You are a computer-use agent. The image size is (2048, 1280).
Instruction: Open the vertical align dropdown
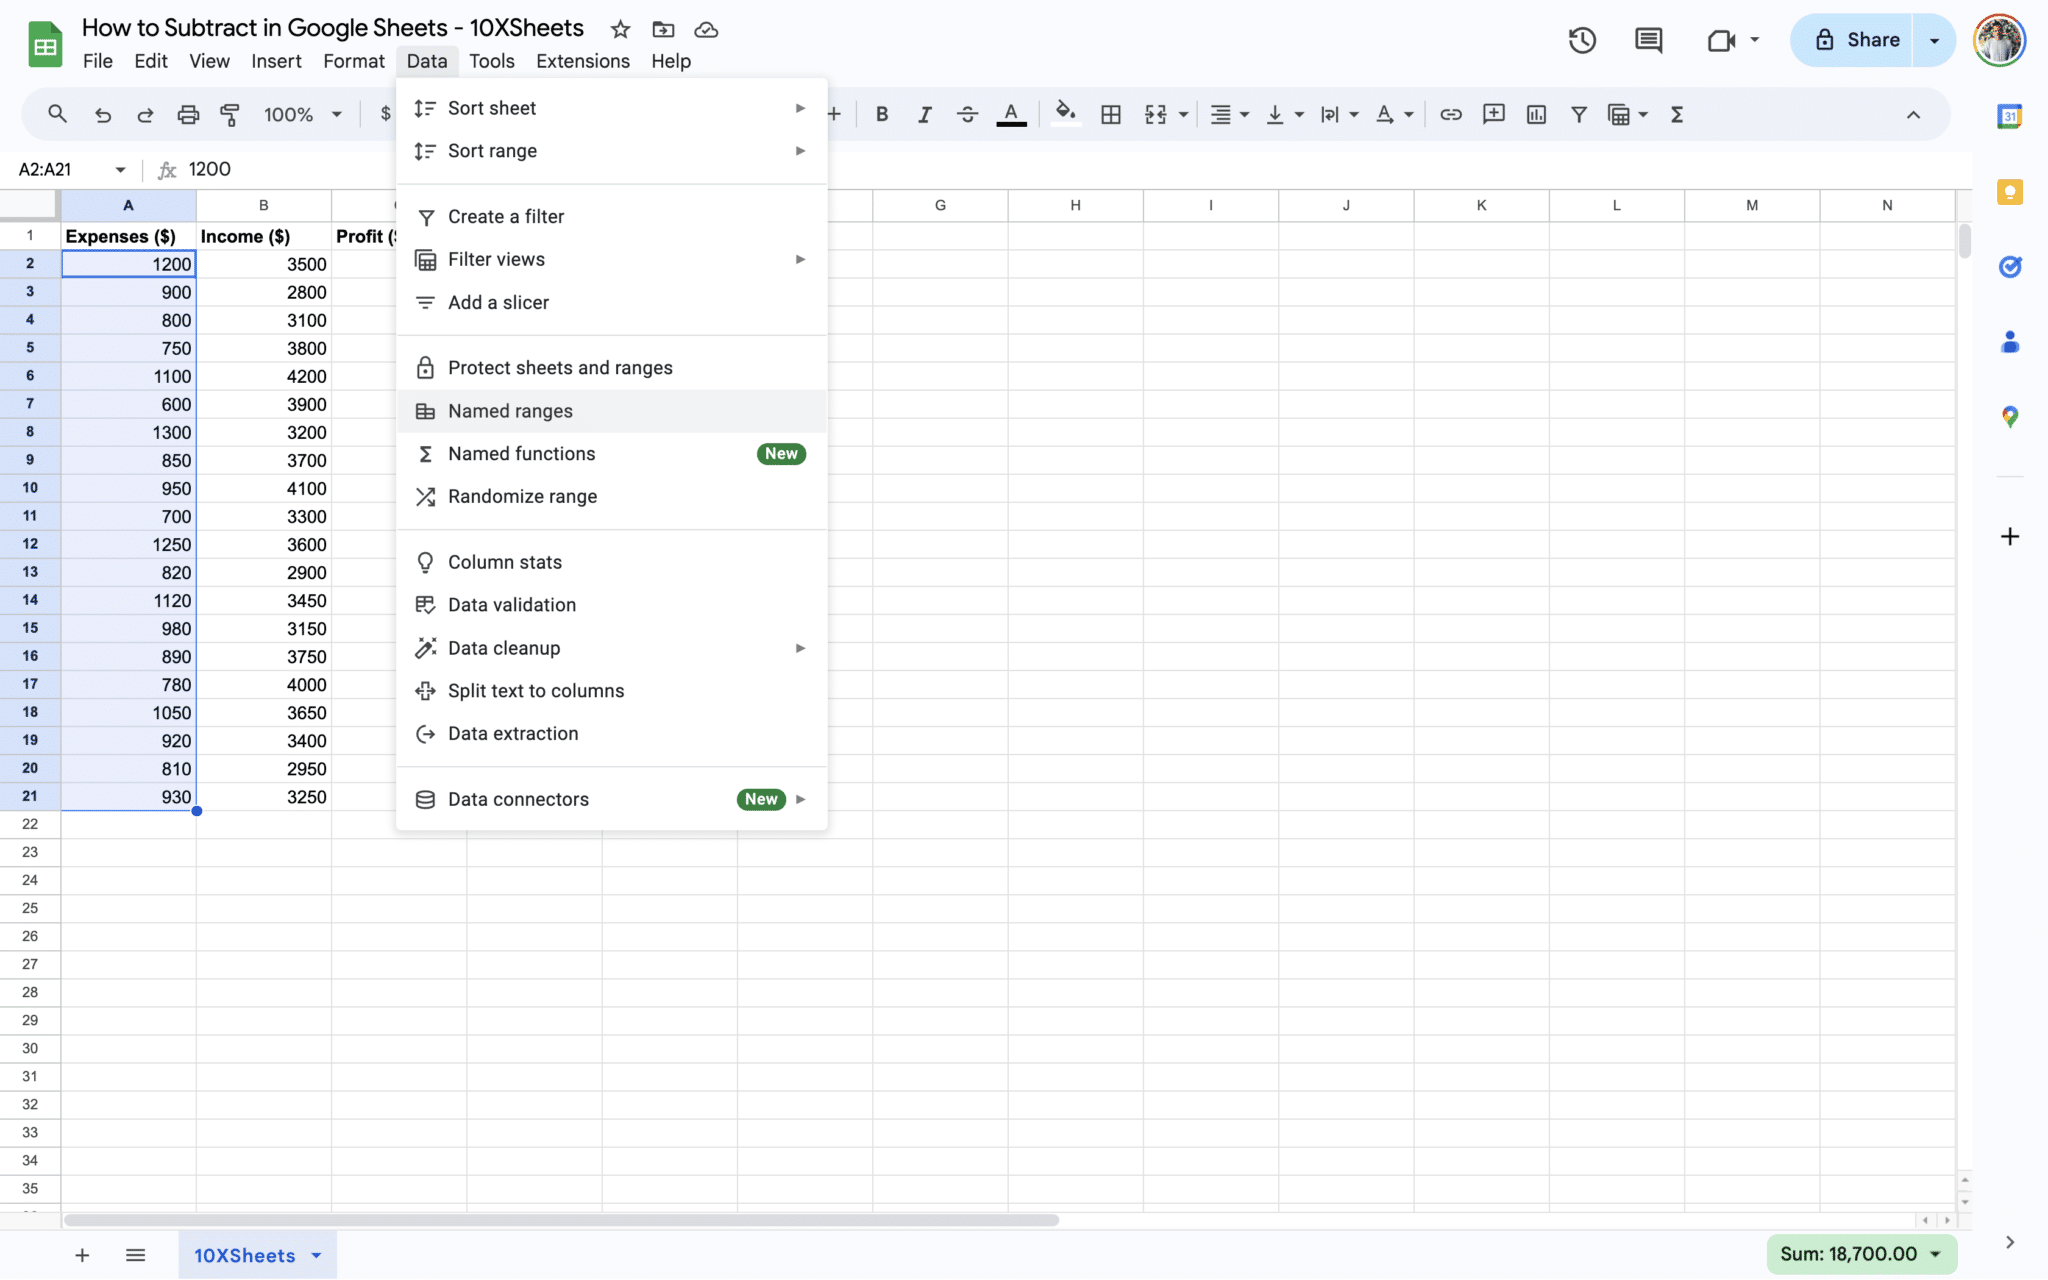tap(1285, 114)
